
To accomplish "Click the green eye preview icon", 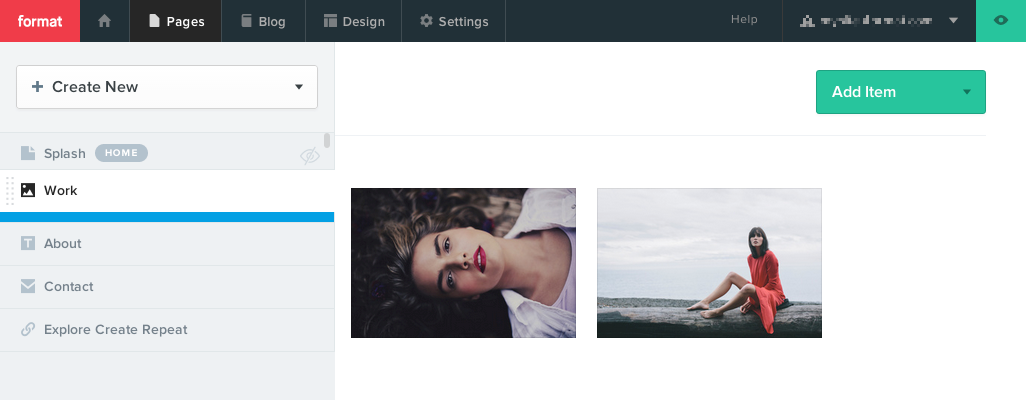I will pyautogui.click(x=1000, y=21).
